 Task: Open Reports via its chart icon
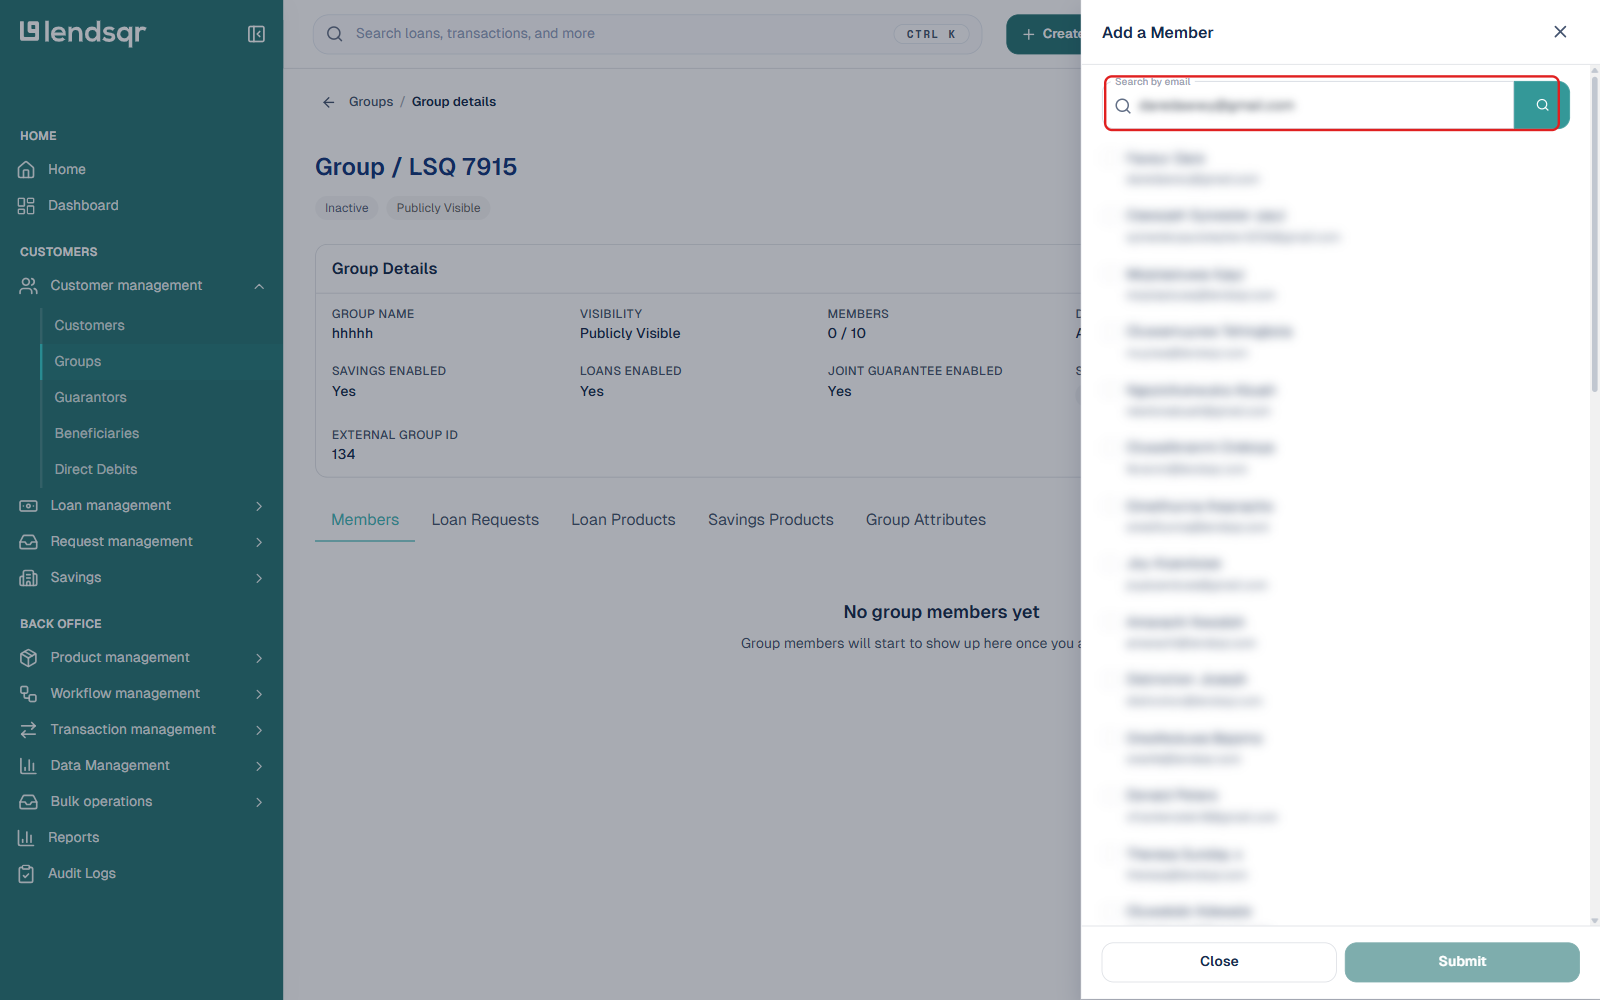coord(27,838)
